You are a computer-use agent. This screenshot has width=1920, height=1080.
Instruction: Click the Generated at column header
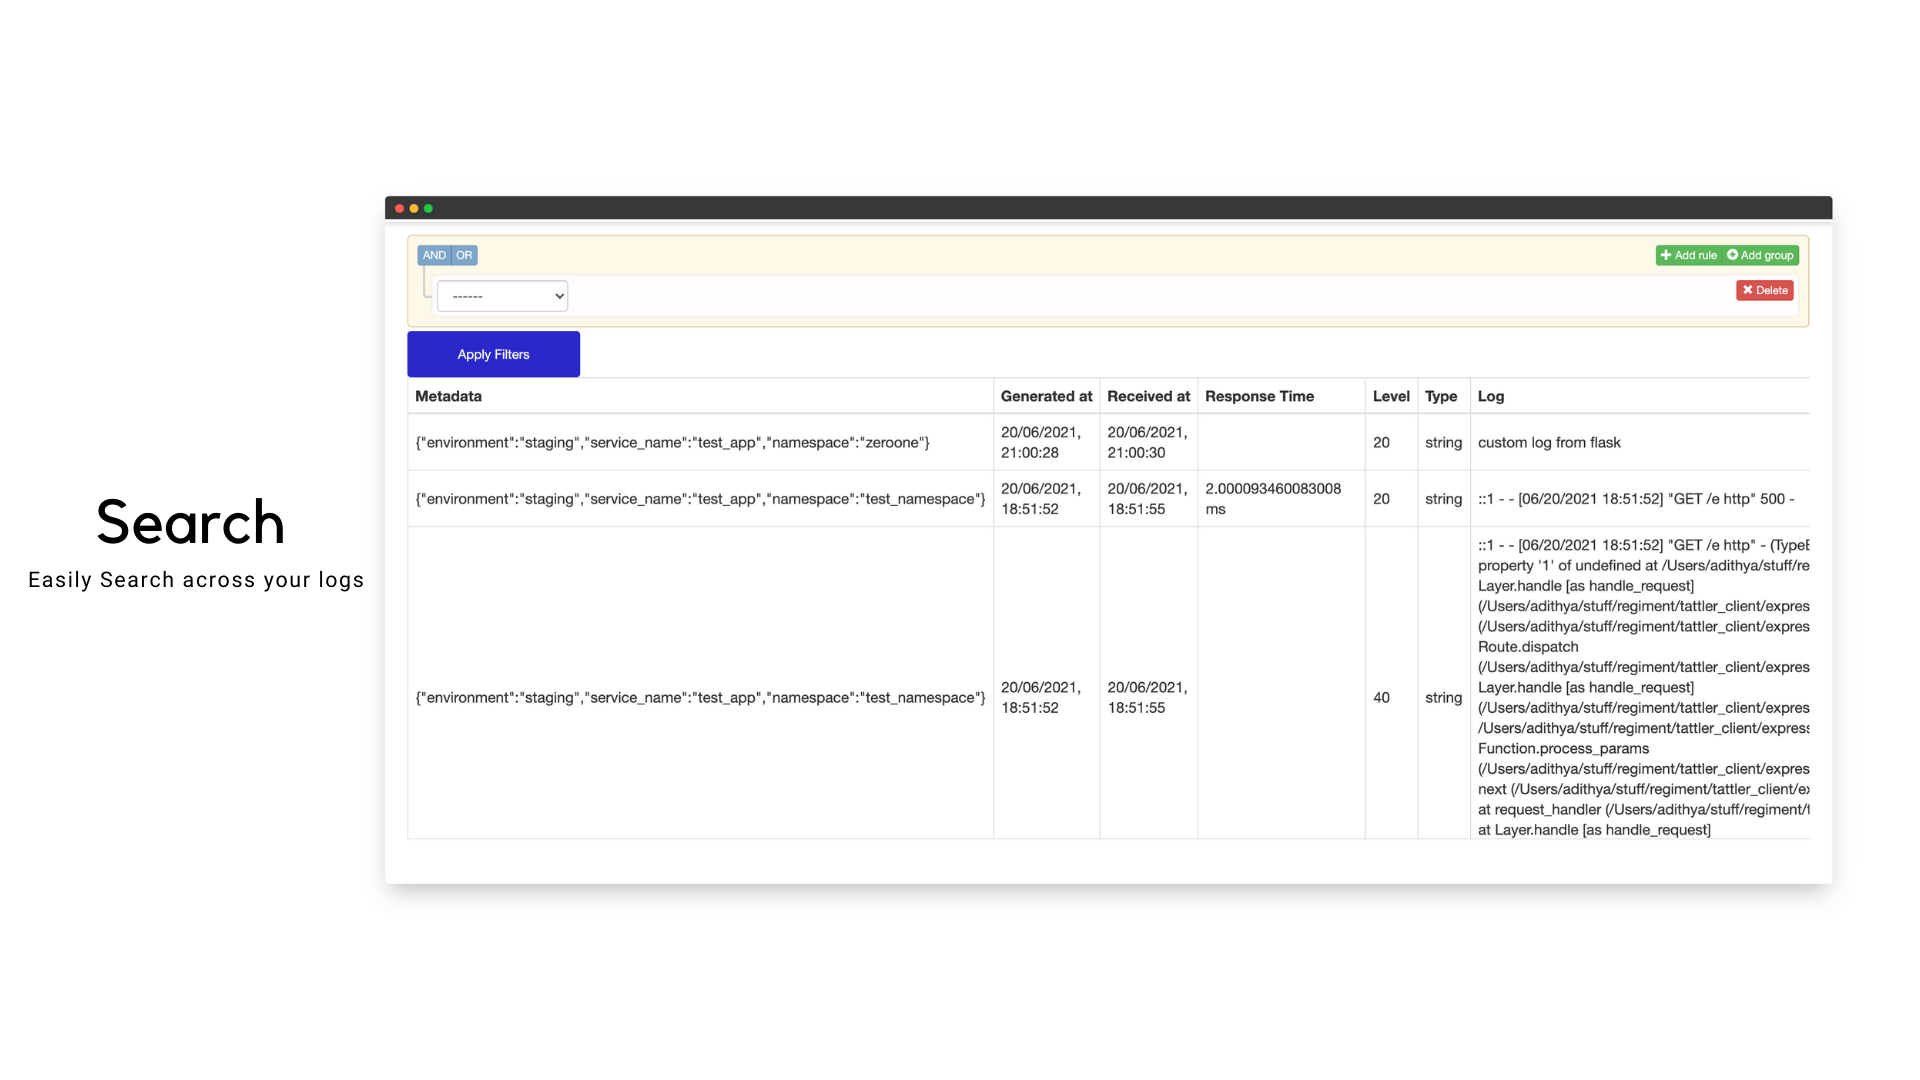point(1046,396)
